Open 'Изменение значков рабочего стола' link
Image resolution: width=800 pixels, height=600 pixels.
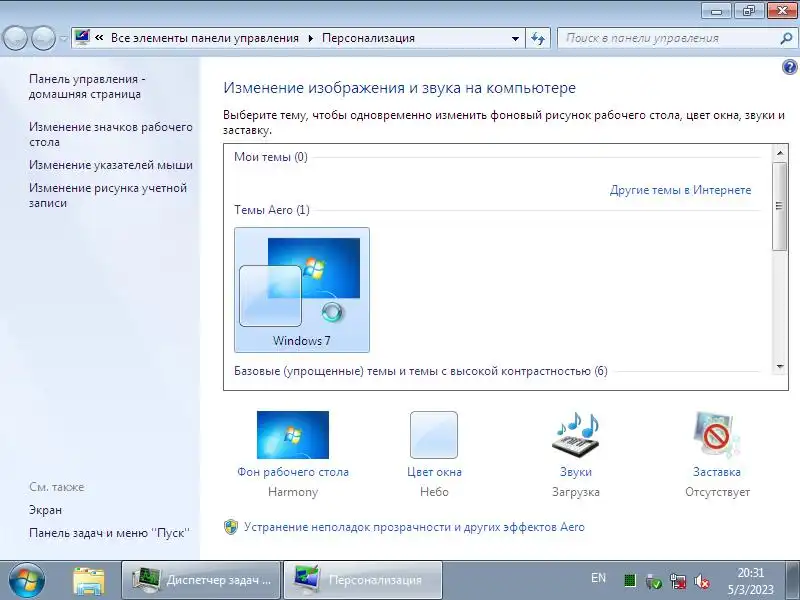pos(111,134)
